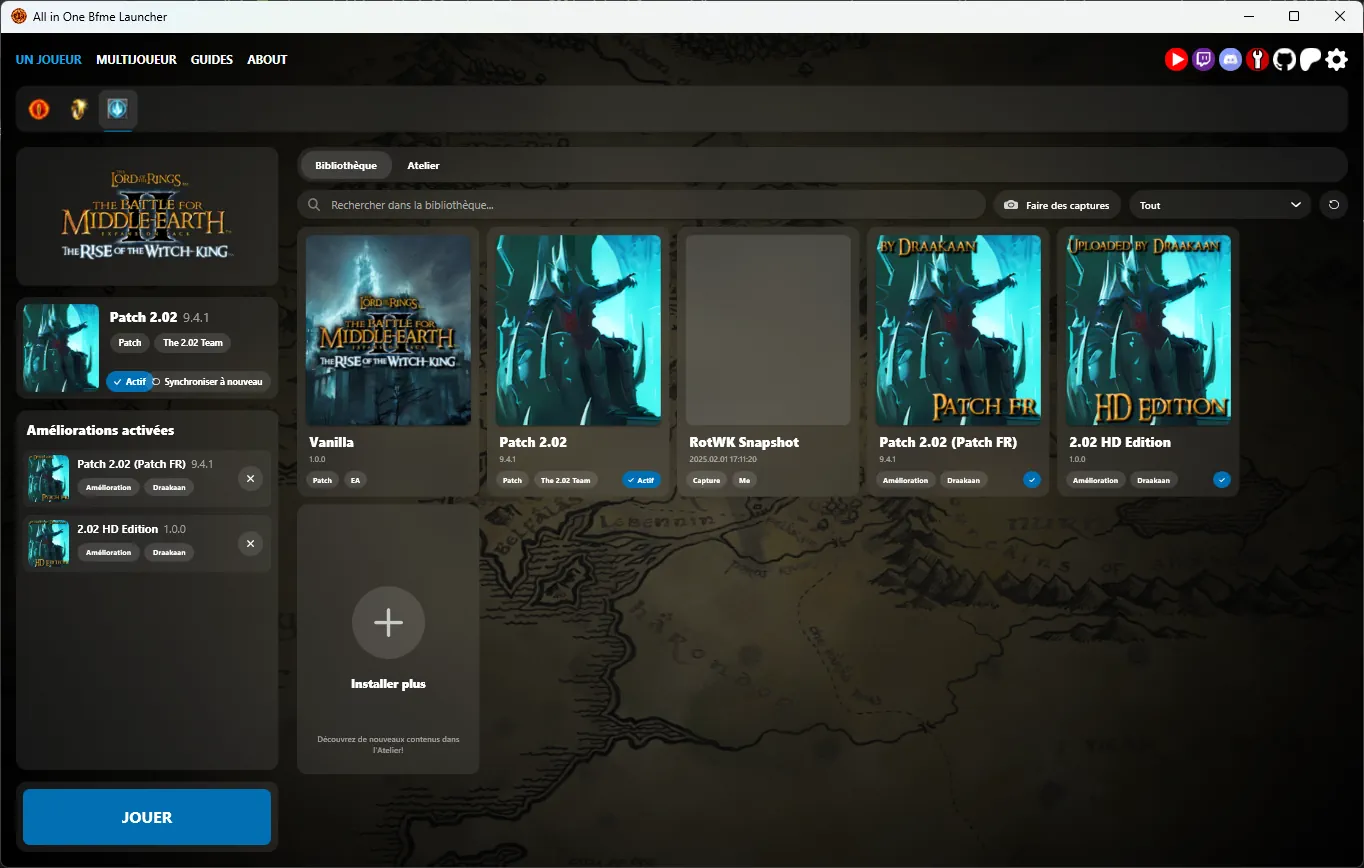Click the Actif badge in the sidebar

(129, 382)
